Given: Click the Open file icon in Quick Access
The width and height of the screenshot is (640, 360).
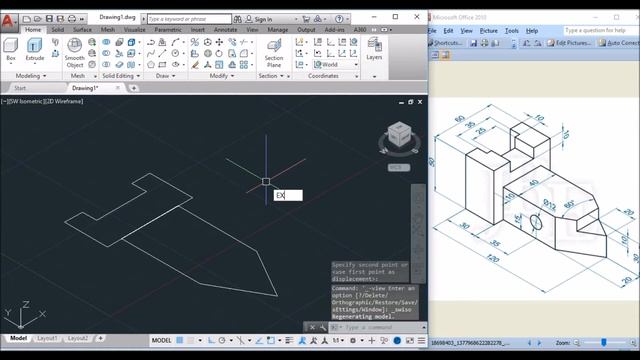Looking at the screenshot, I should [x=38, y=19].
